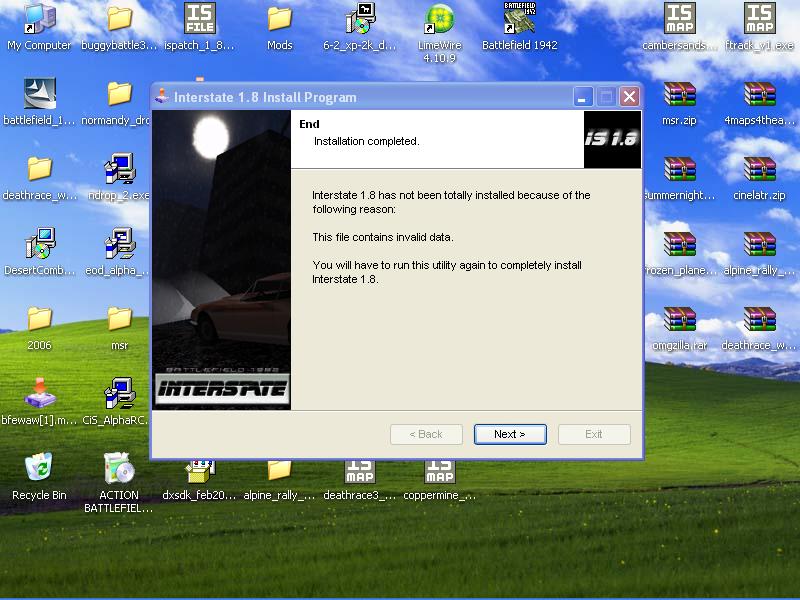
Task: Click the greyed-out Exit button
Action: point(594,434)
